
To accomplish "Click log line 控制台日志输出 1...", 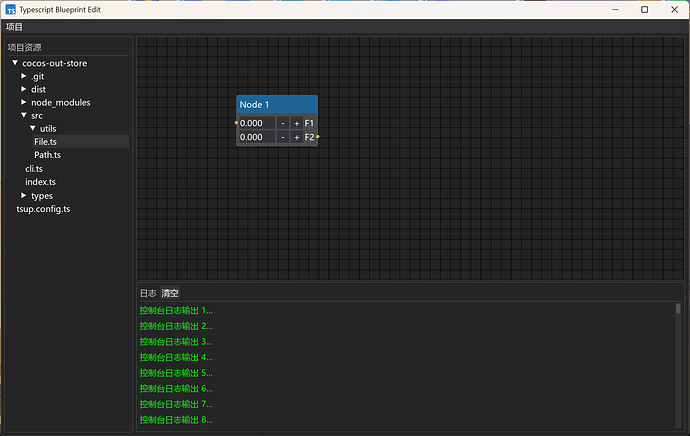I will 176,311.
